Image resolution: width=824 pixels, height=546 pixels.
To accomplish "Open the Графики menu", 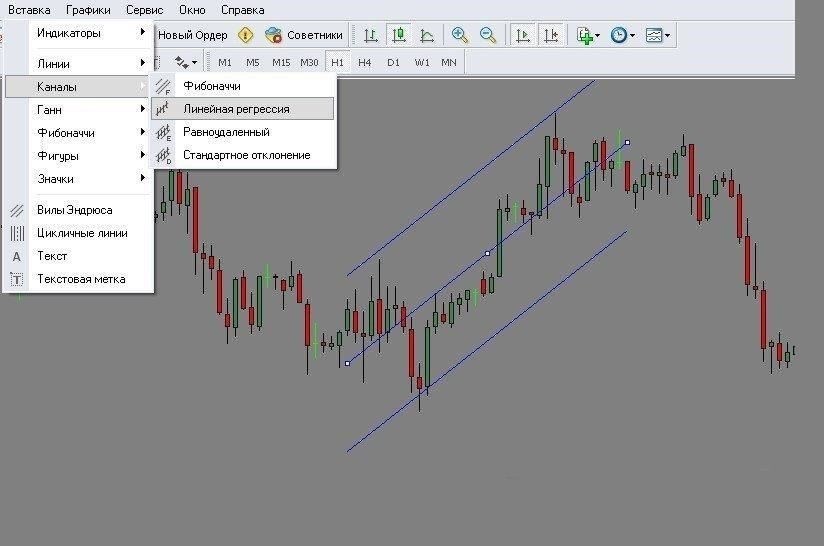I will tap(88, 10).
